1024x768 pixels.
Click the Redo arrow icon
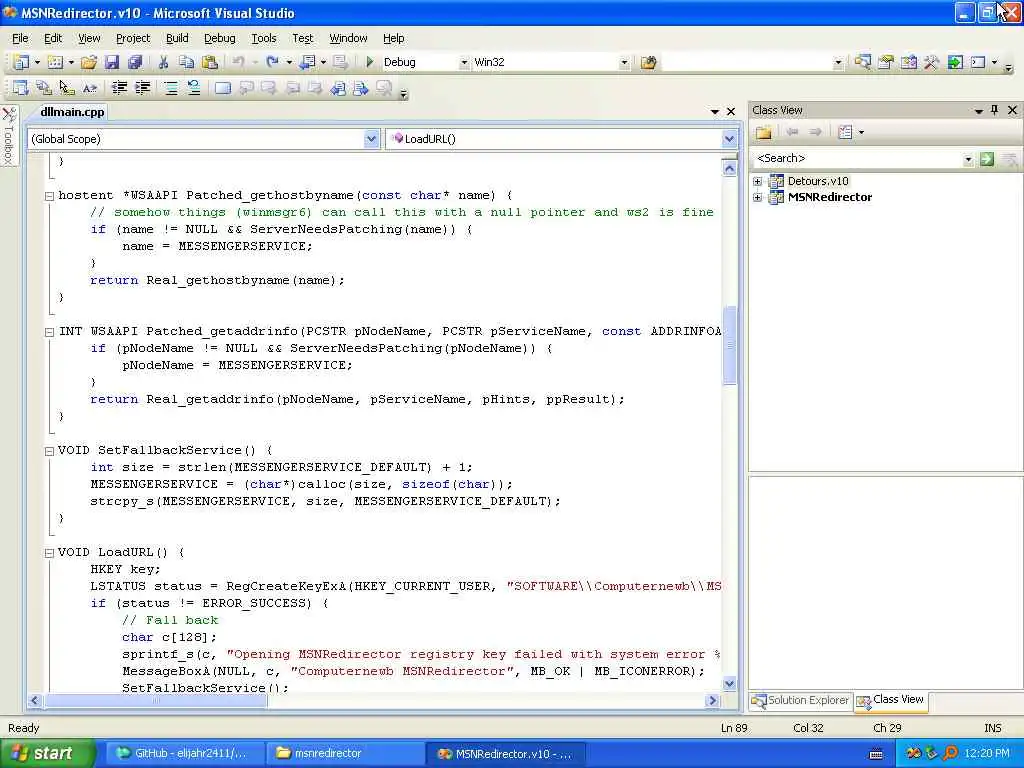[x=272, y=62]
